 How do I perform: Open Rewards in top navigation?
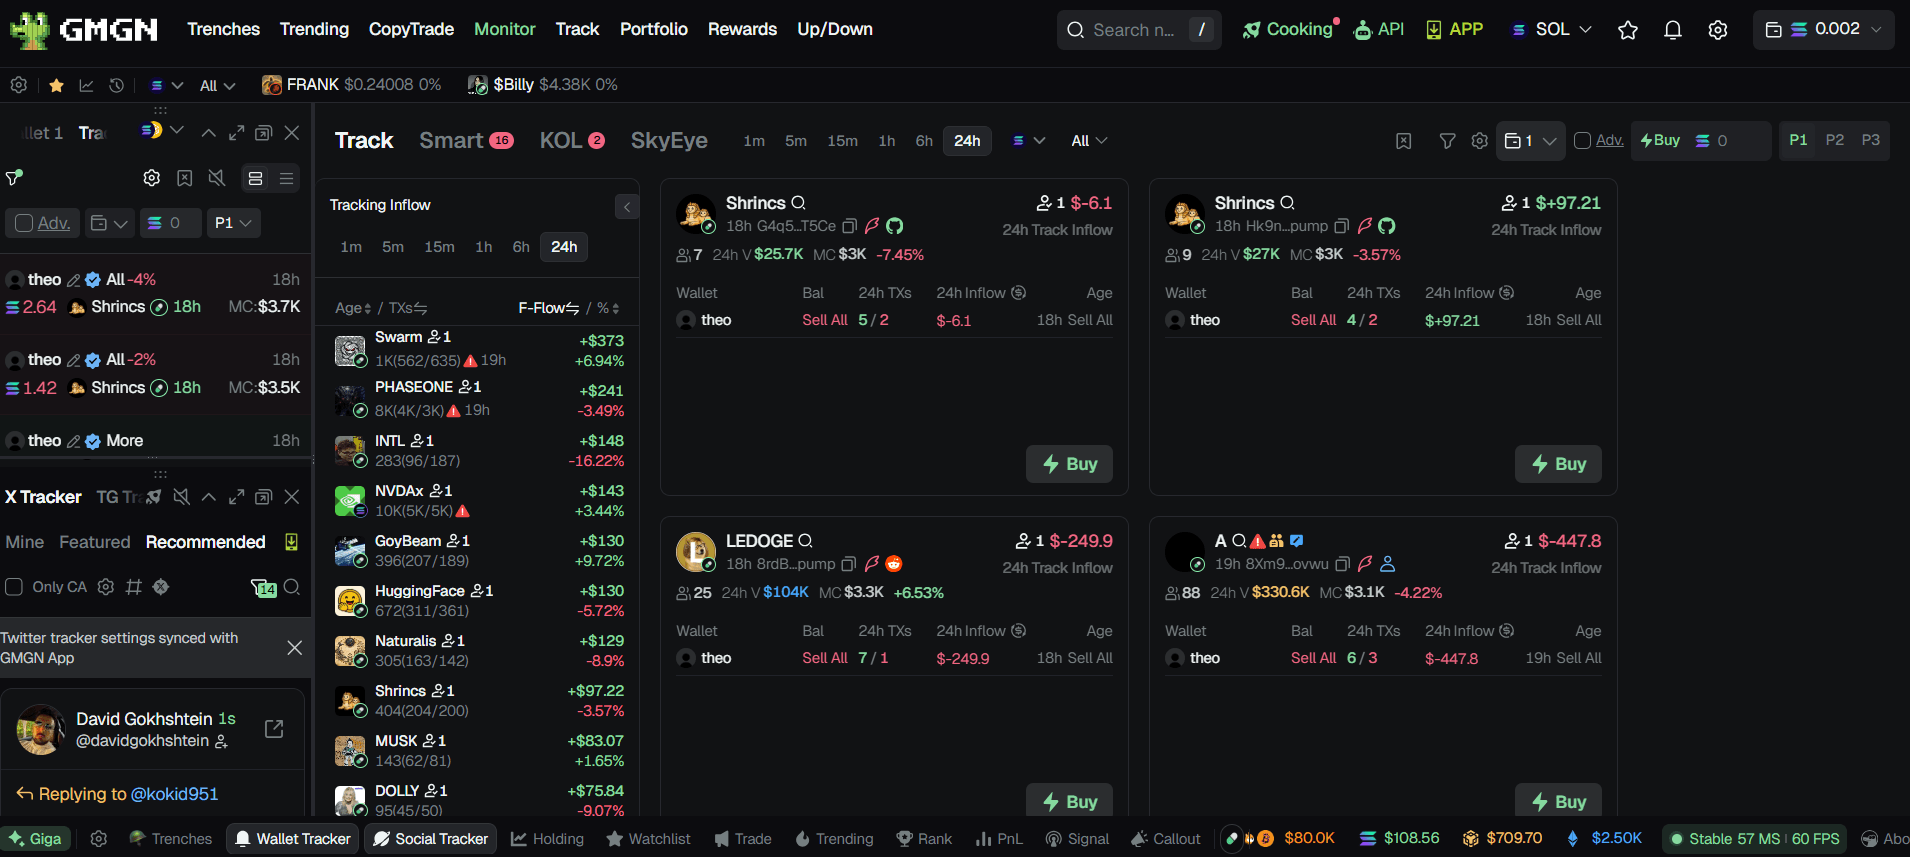(x=742, y=30)
